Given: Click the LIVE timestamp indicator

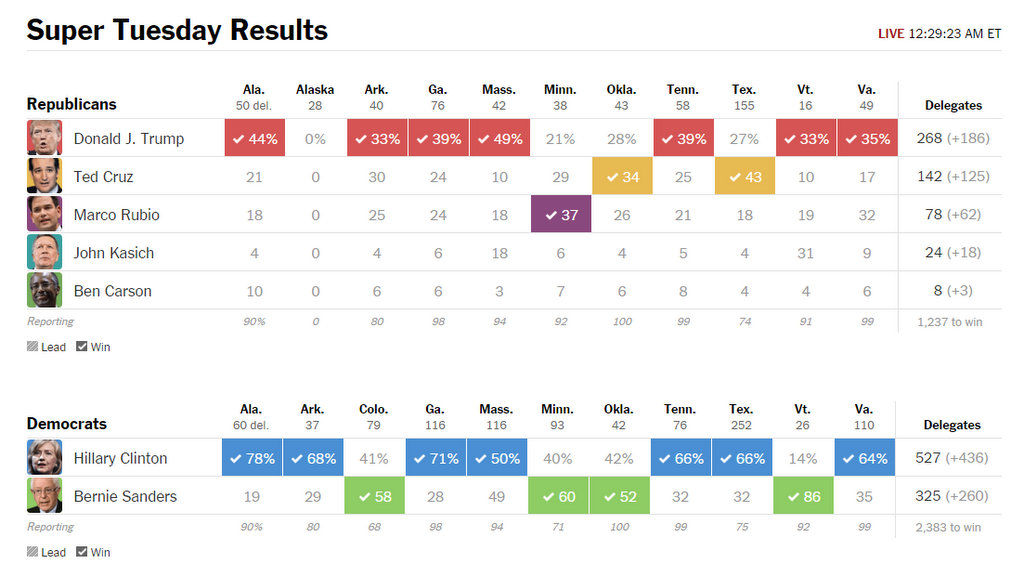Looking at the screenshot, I should coord(939,33).
